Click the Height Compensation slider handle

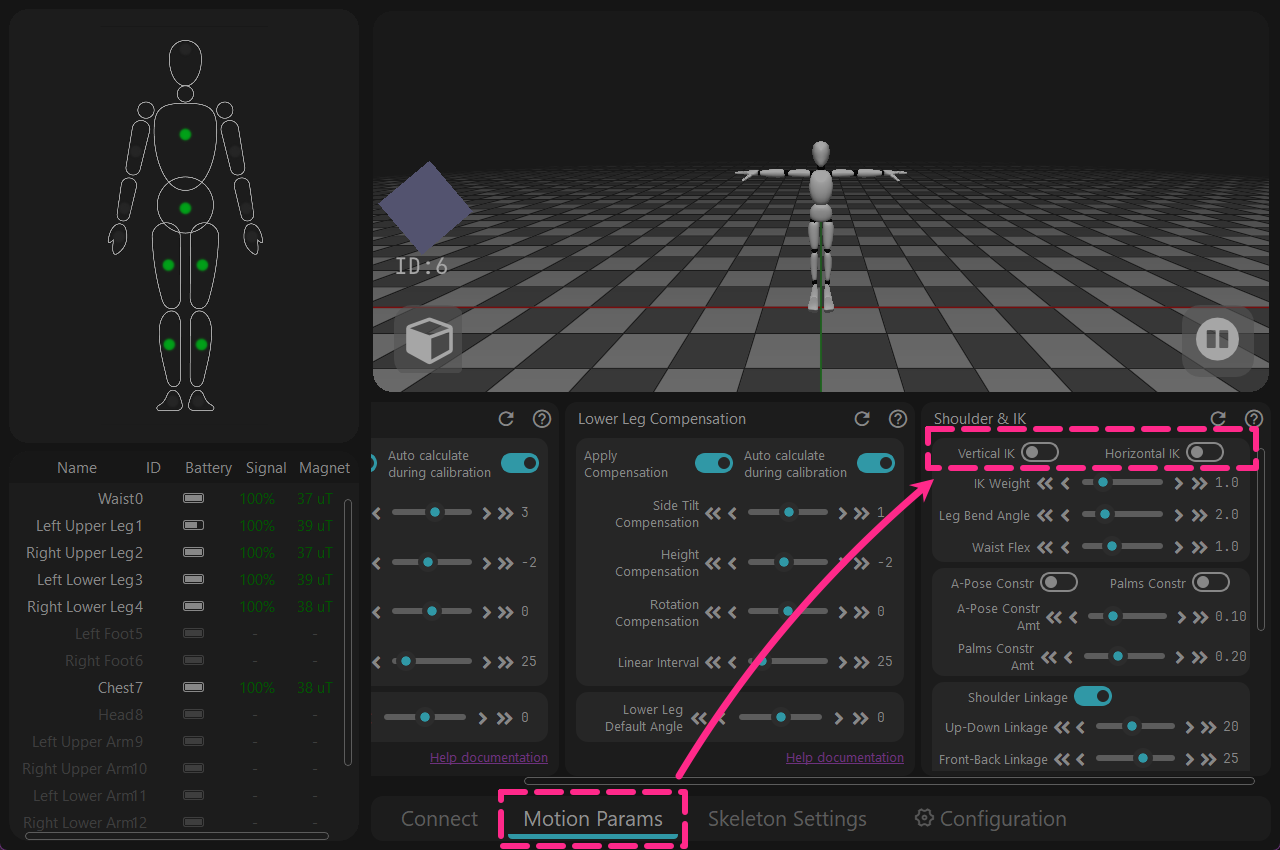point(784,562)
